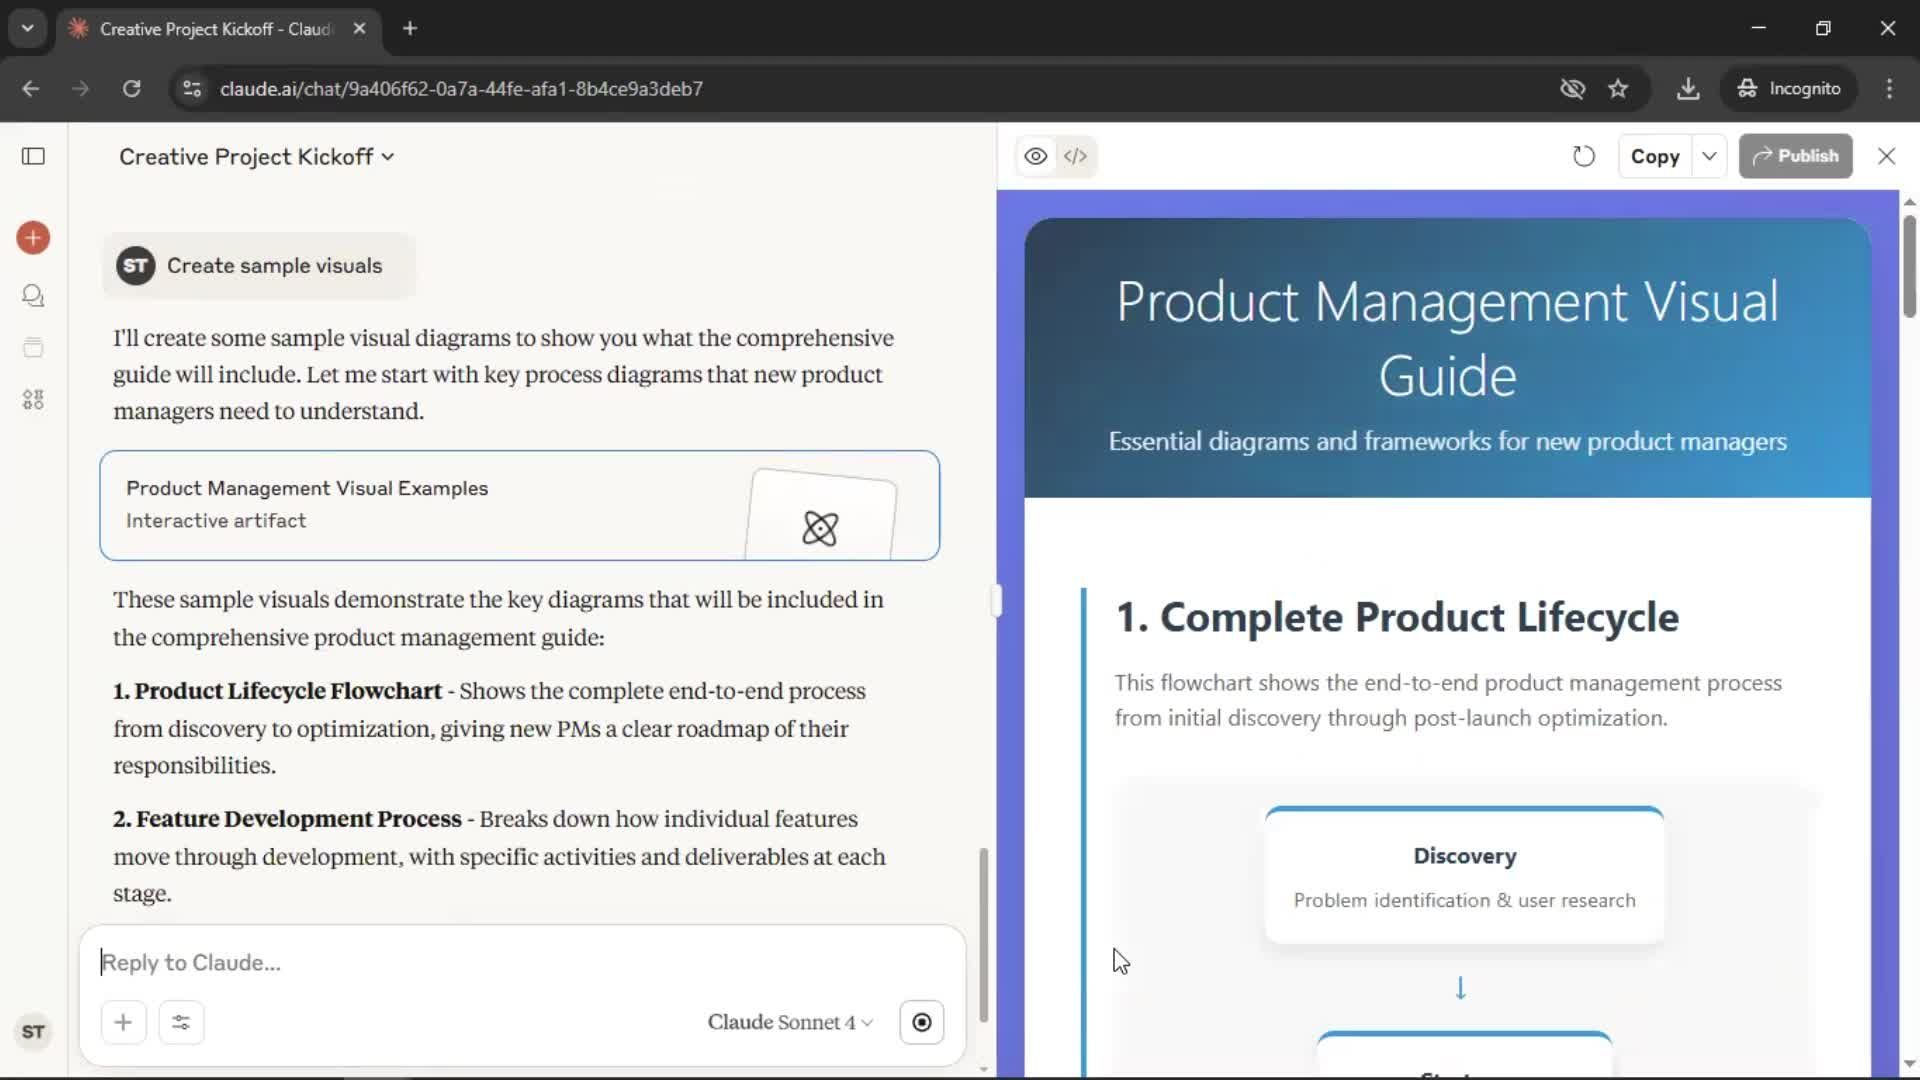This screenshot has height=1080, width=1920.
Task: Click the artifact panel vertical scrollbar
Action: pos(1909,265)
